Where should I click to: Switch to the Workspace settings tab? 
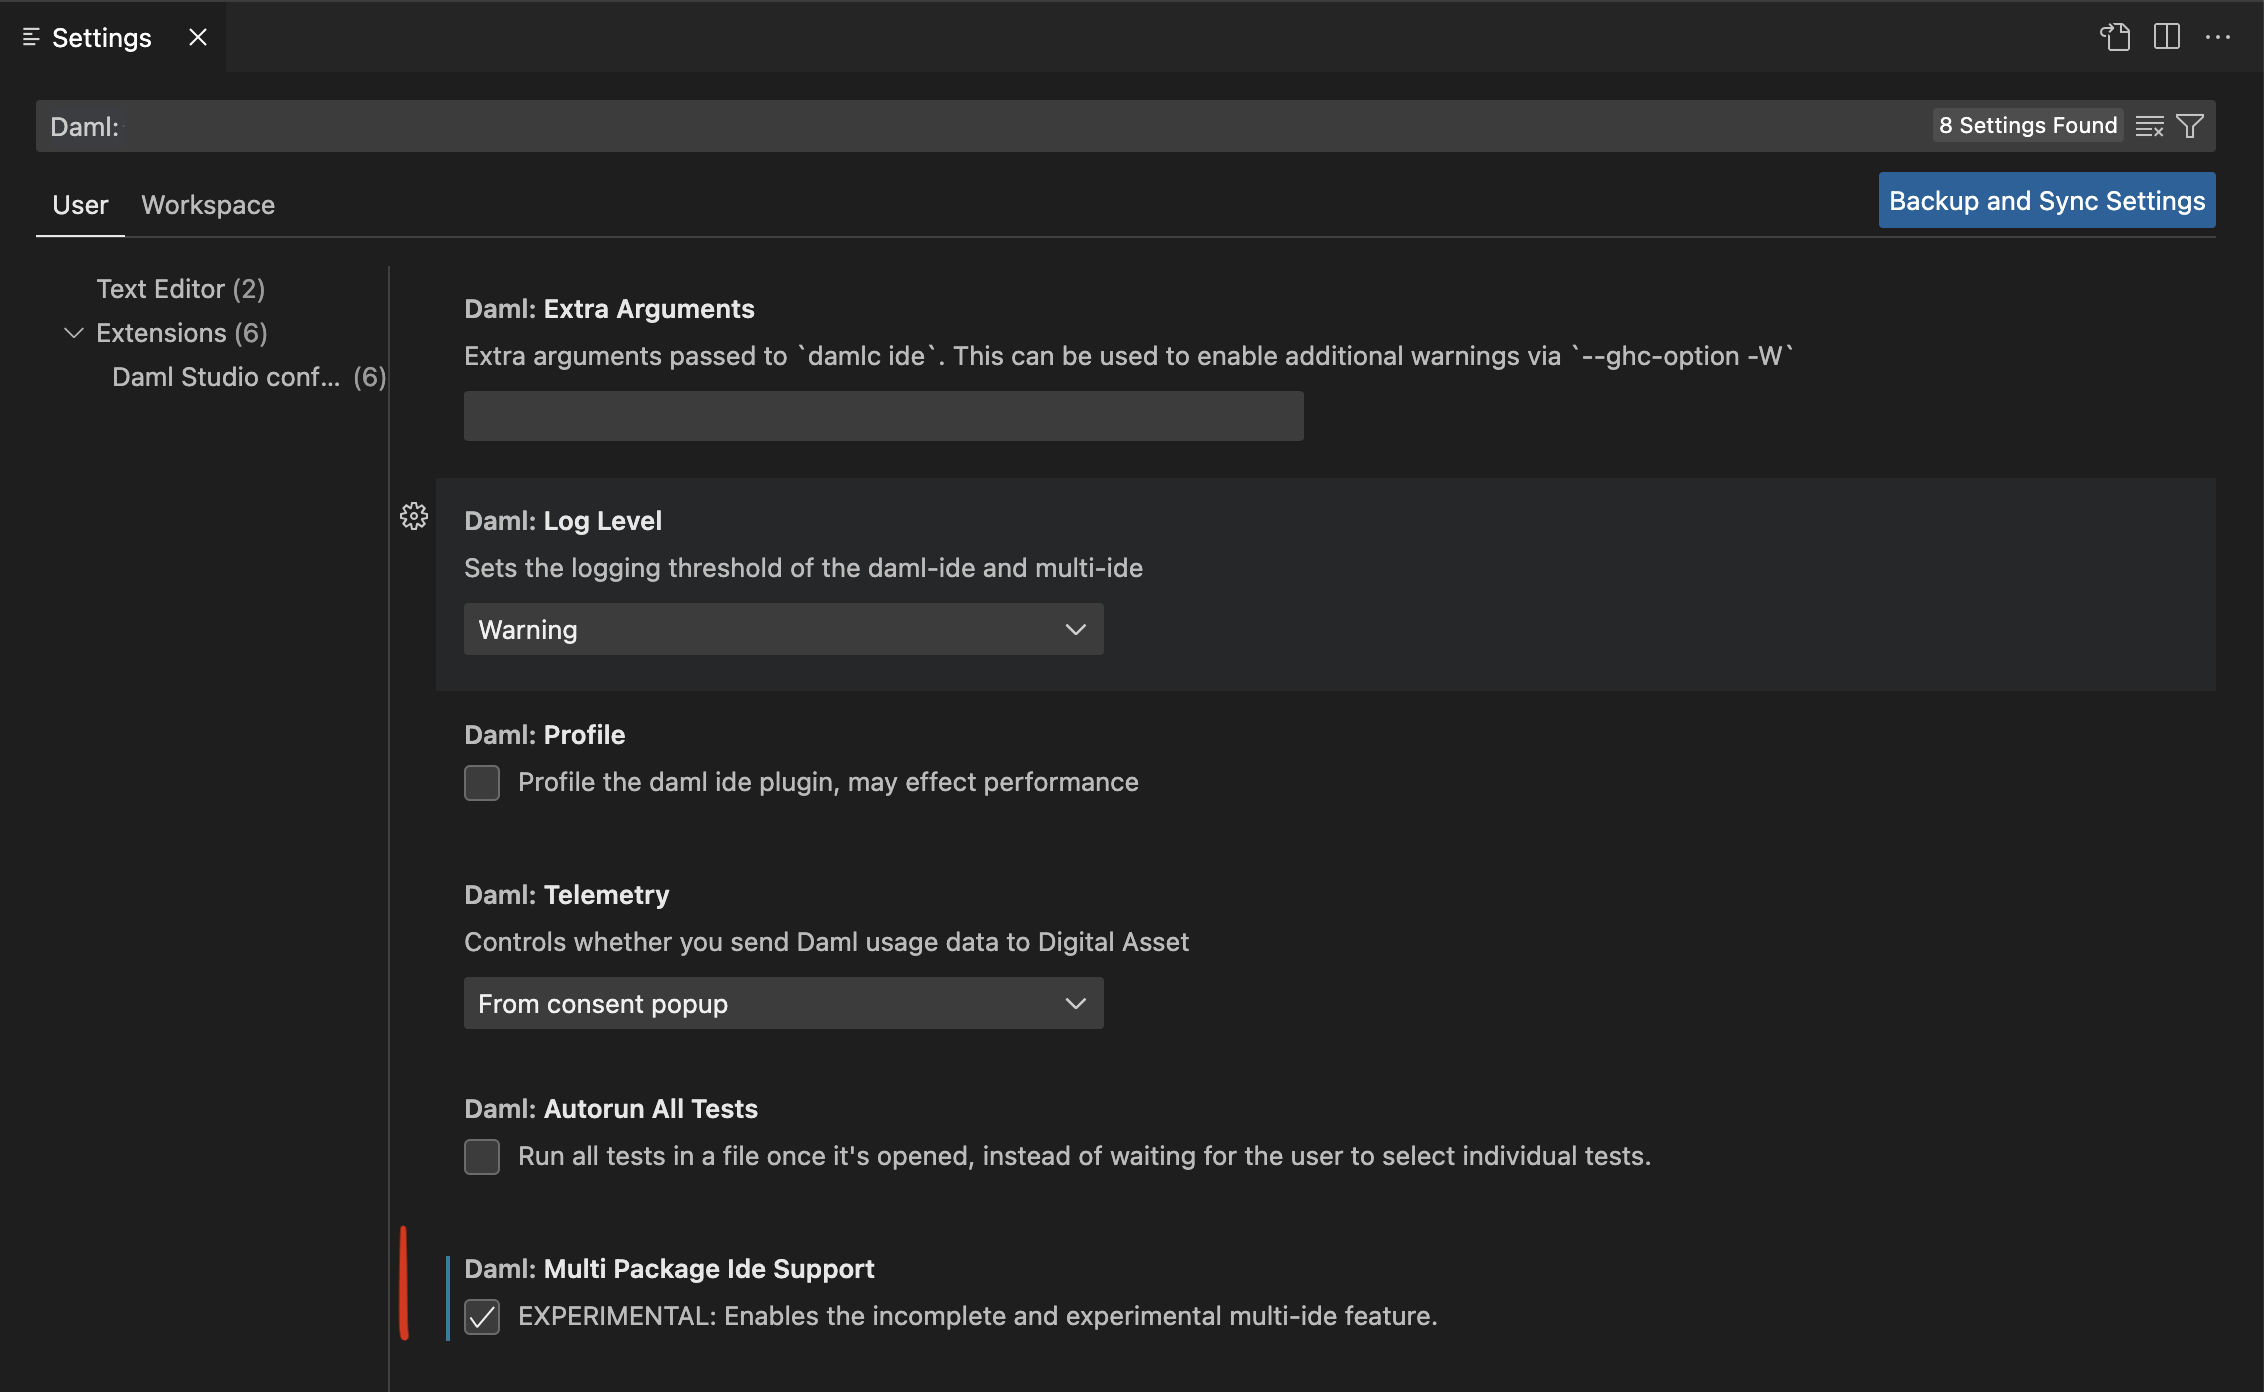pos(208,205)
